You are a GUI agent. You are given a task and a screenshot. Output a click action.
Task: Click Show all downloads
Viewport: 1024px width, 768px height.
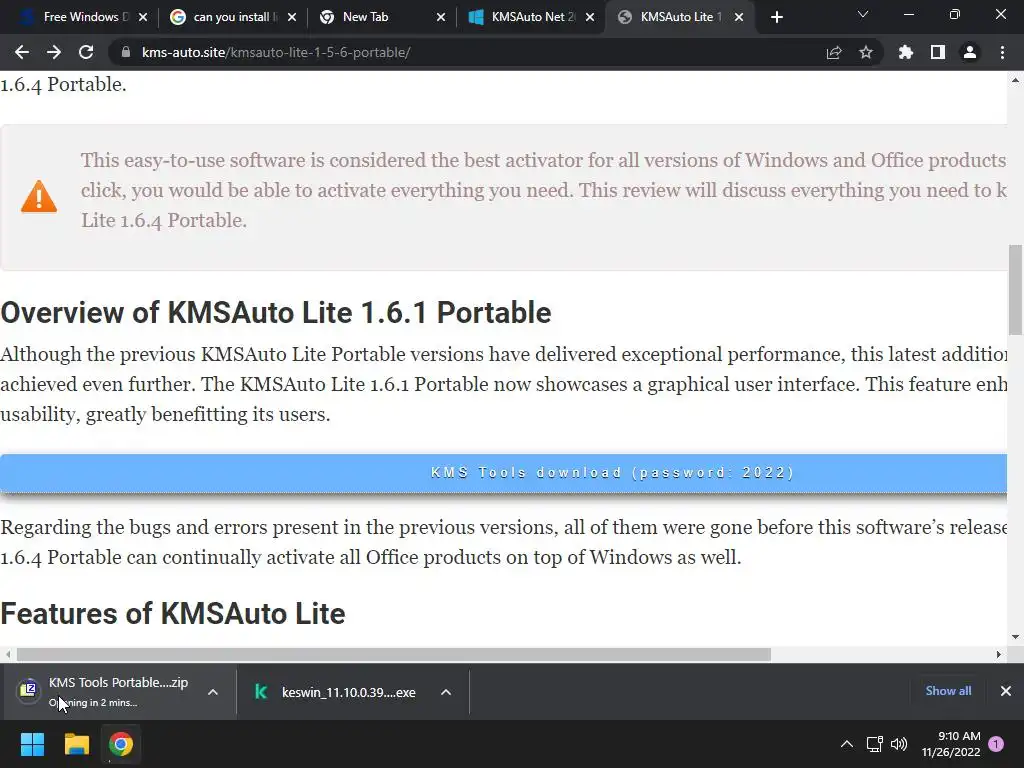point(948,690)
